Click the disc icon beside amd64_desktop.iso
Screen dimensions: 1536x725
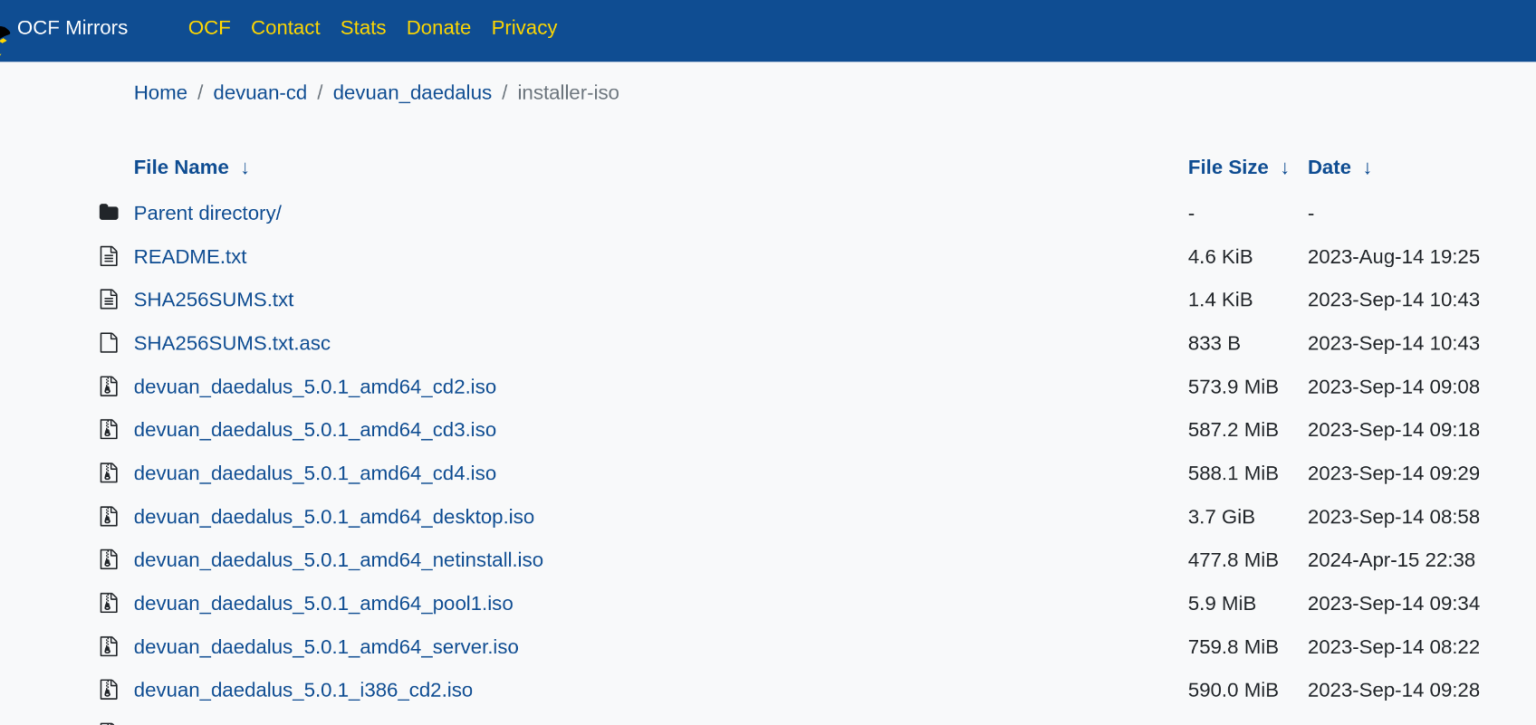pyautogui.click(x=108, y=516)
